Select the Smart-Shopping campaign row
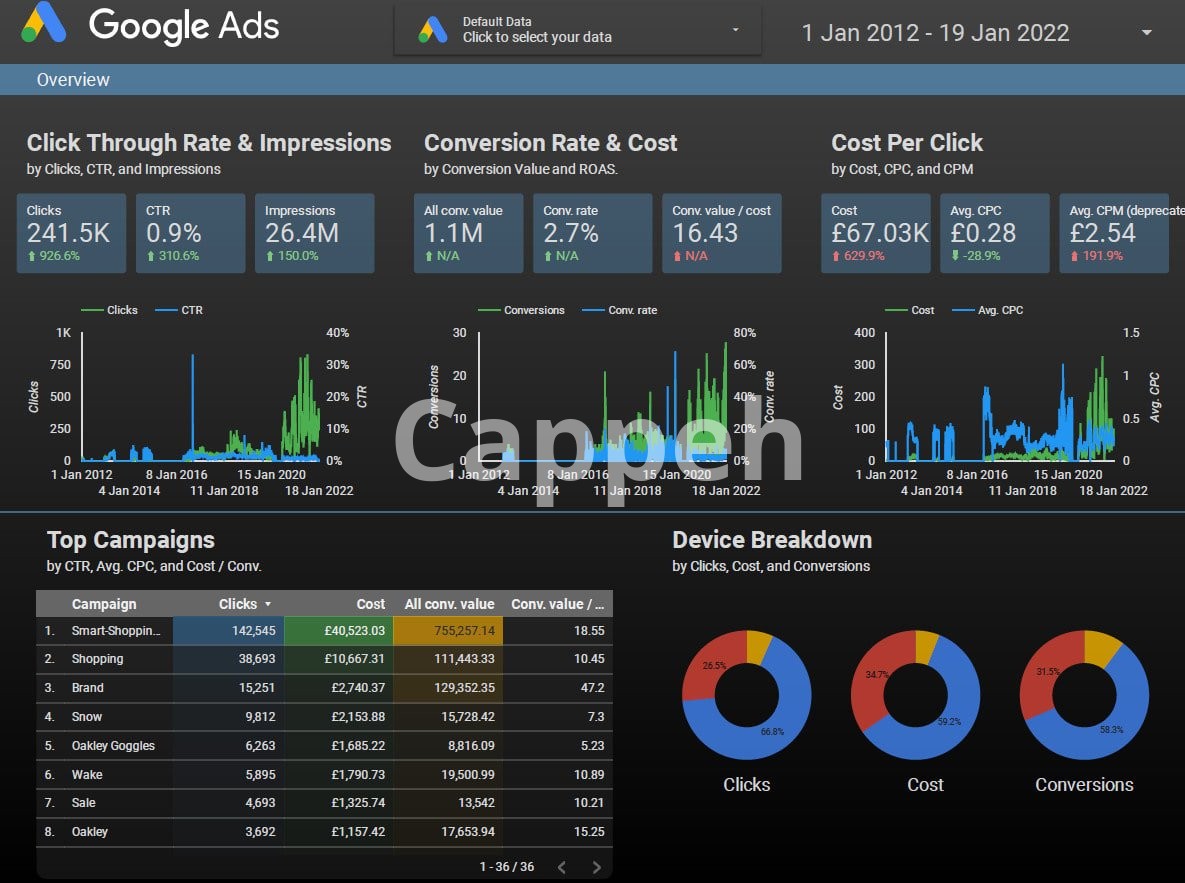The image size is (1185, 883). tap(116, 631)
